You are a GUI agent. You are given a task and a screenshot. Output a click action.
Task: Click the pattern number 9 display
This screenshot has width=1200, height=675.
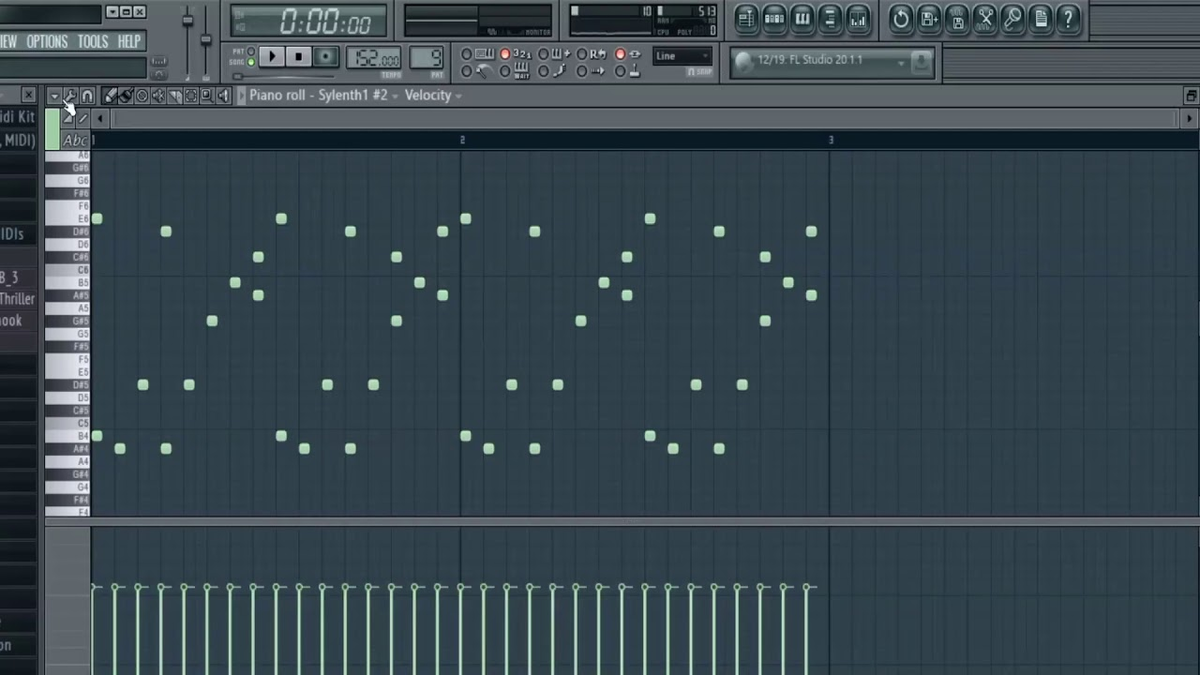[426, 58]
